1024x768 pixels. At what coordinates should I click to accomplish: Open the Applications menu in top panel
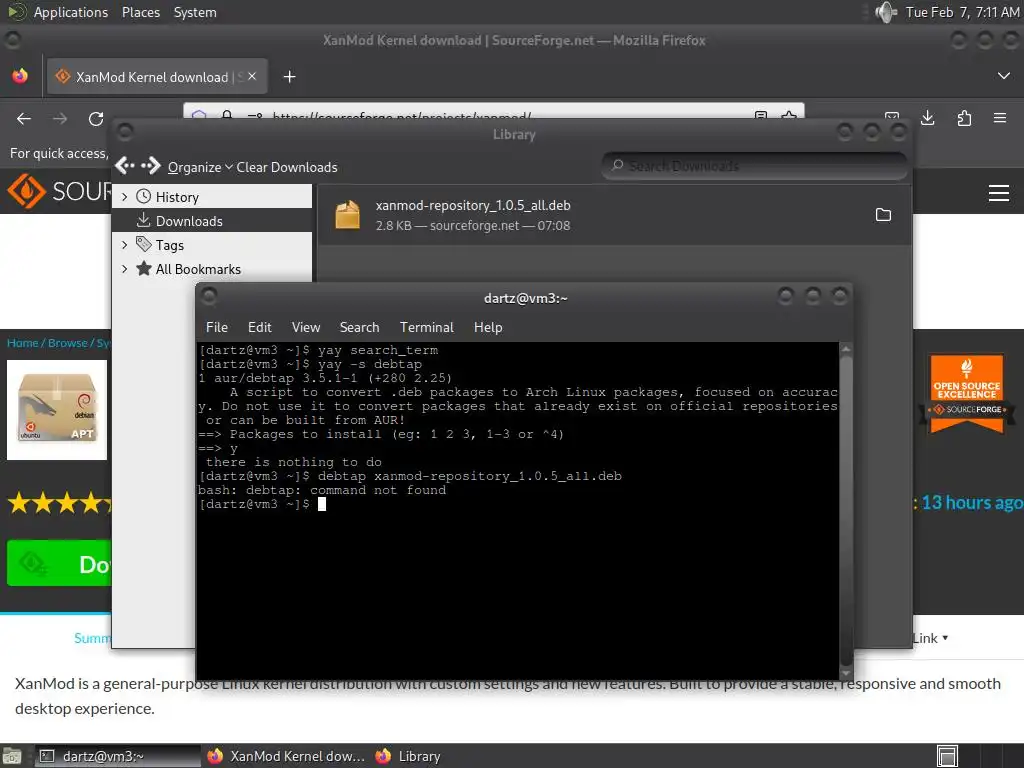click(71, 12)
